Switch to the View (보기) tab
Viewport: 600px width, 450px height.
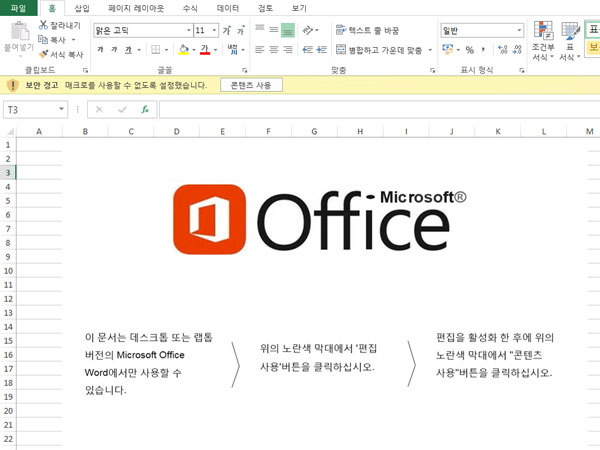click(x=299, y=8)
